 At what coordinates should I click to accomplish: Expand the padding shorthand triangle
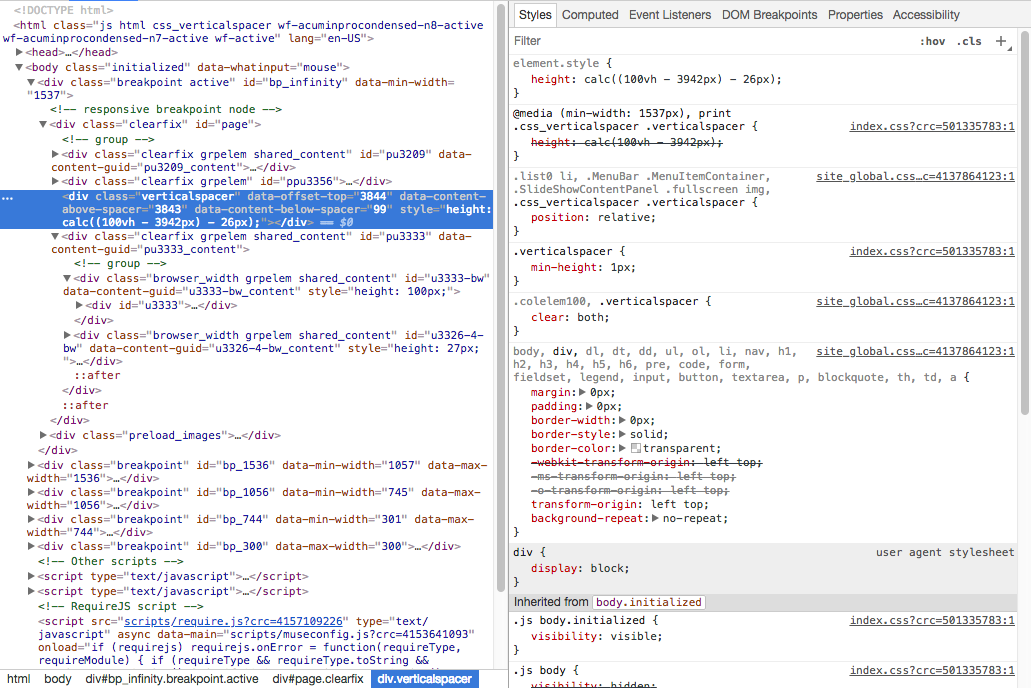pyautogui.click(x=588, y=406)
